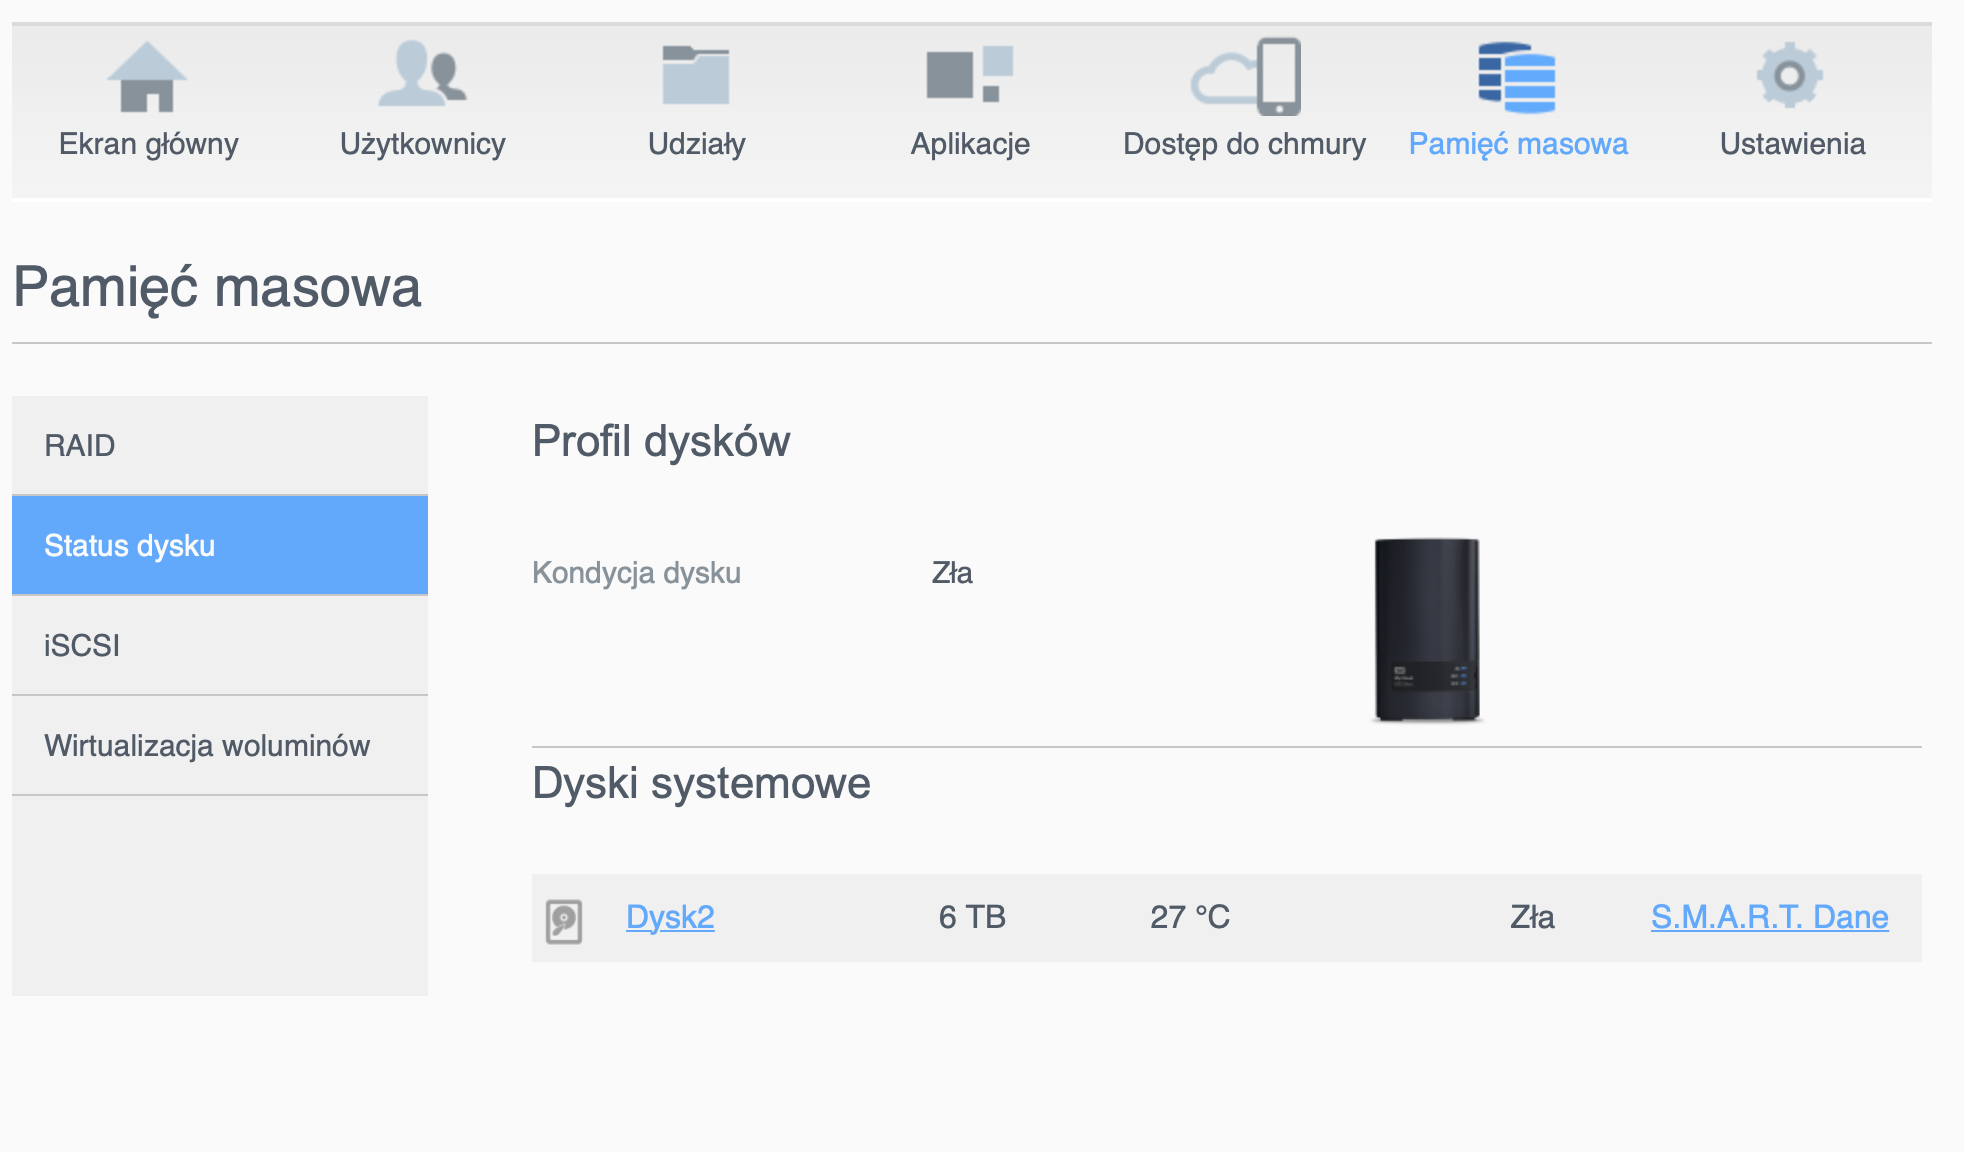
Task: Click the 27 °C temperature value
Action: (1190, 917)
